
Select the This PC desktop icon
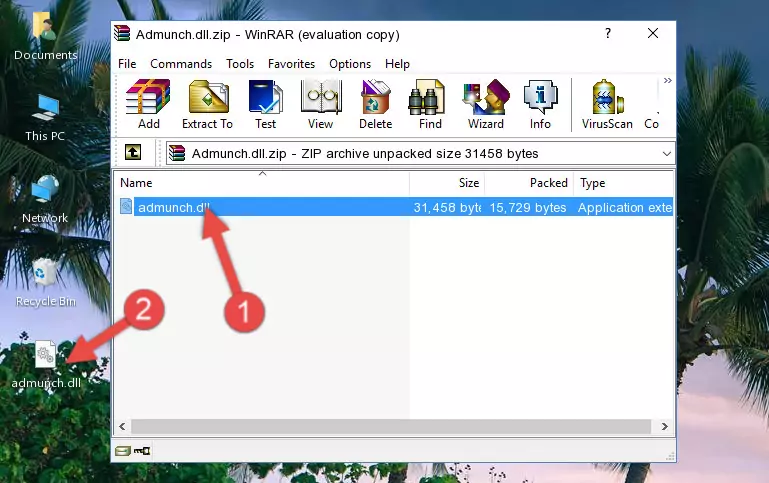[45, 118]
